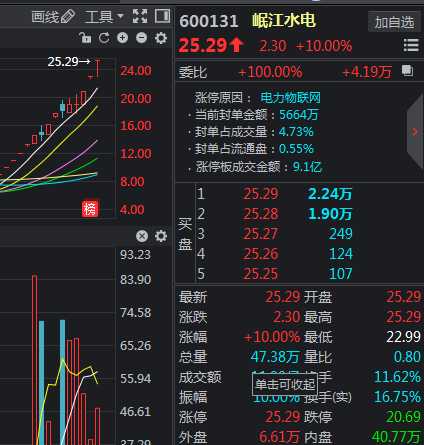Screen dimensions: 424x445
Task: Click the red 榜 badge on chart
Action: [90, 209]
